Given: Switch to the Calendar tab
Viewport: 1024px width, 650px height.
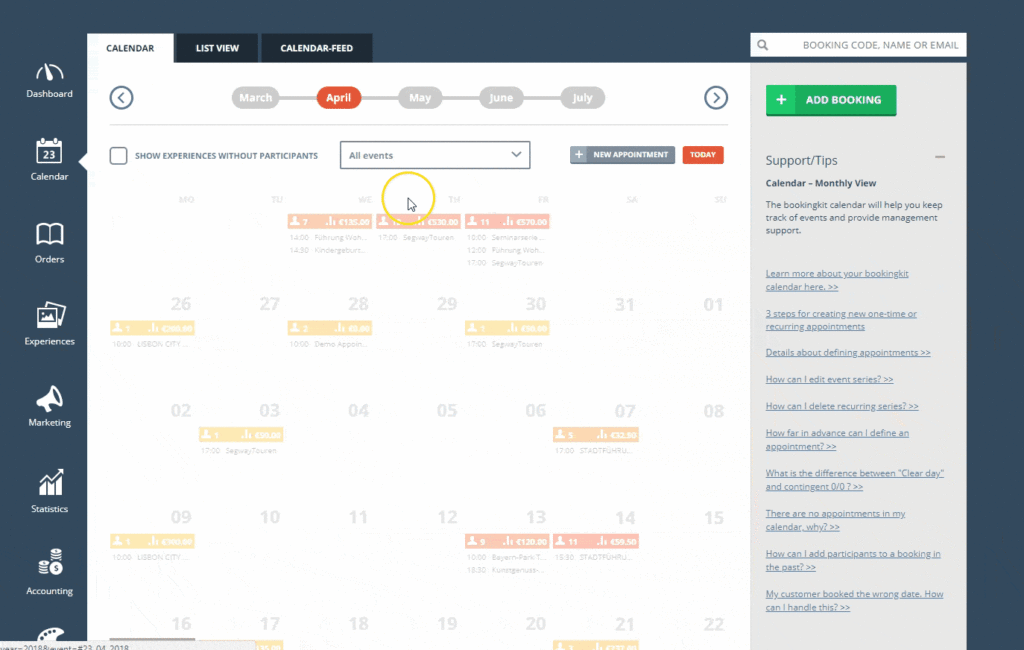Looking at the screenshot, I should point(130,48).
